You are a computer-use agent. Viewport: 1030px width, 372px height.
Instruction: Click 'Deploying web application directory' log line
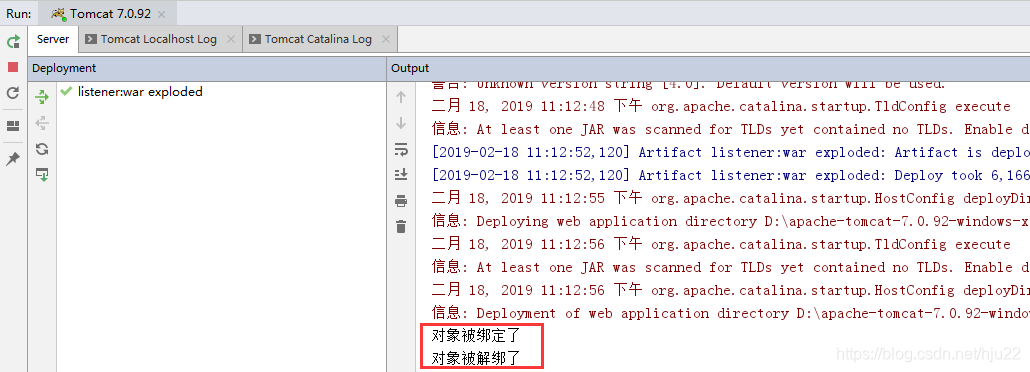coord(730,221)
